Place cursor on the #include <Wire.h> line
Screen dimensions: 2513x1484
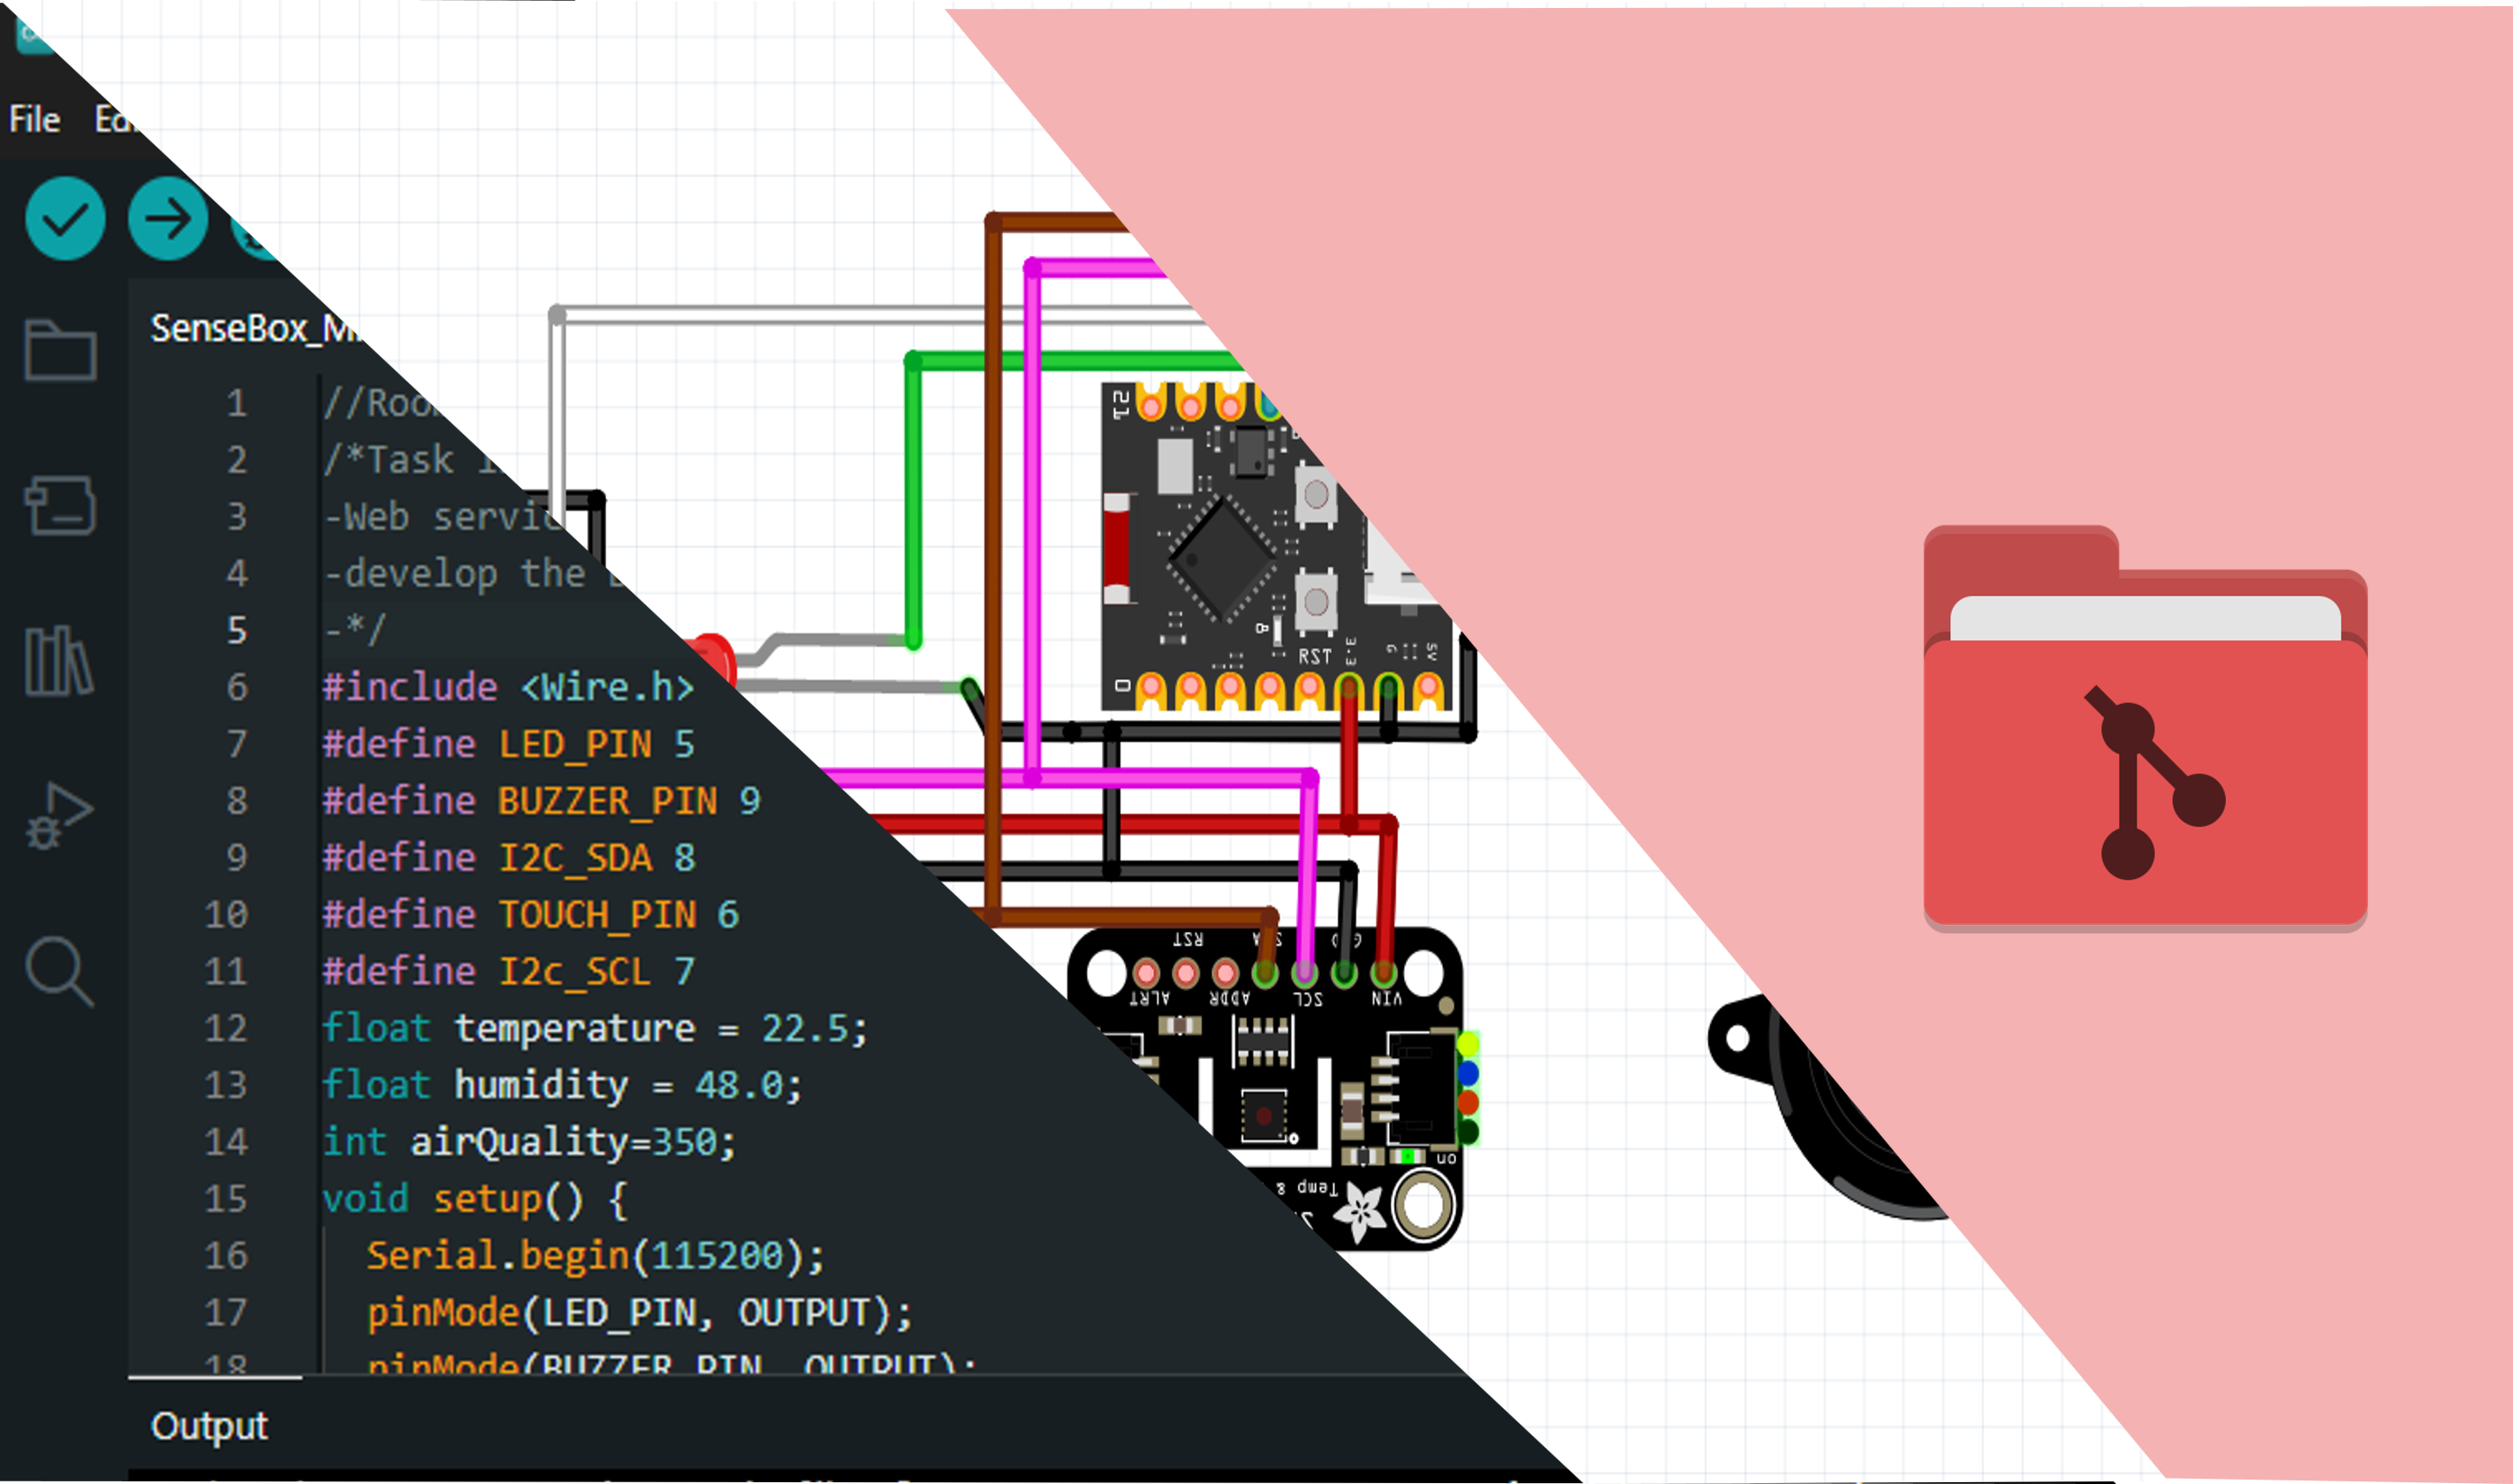pyautogui.click(x=508, y=687)
